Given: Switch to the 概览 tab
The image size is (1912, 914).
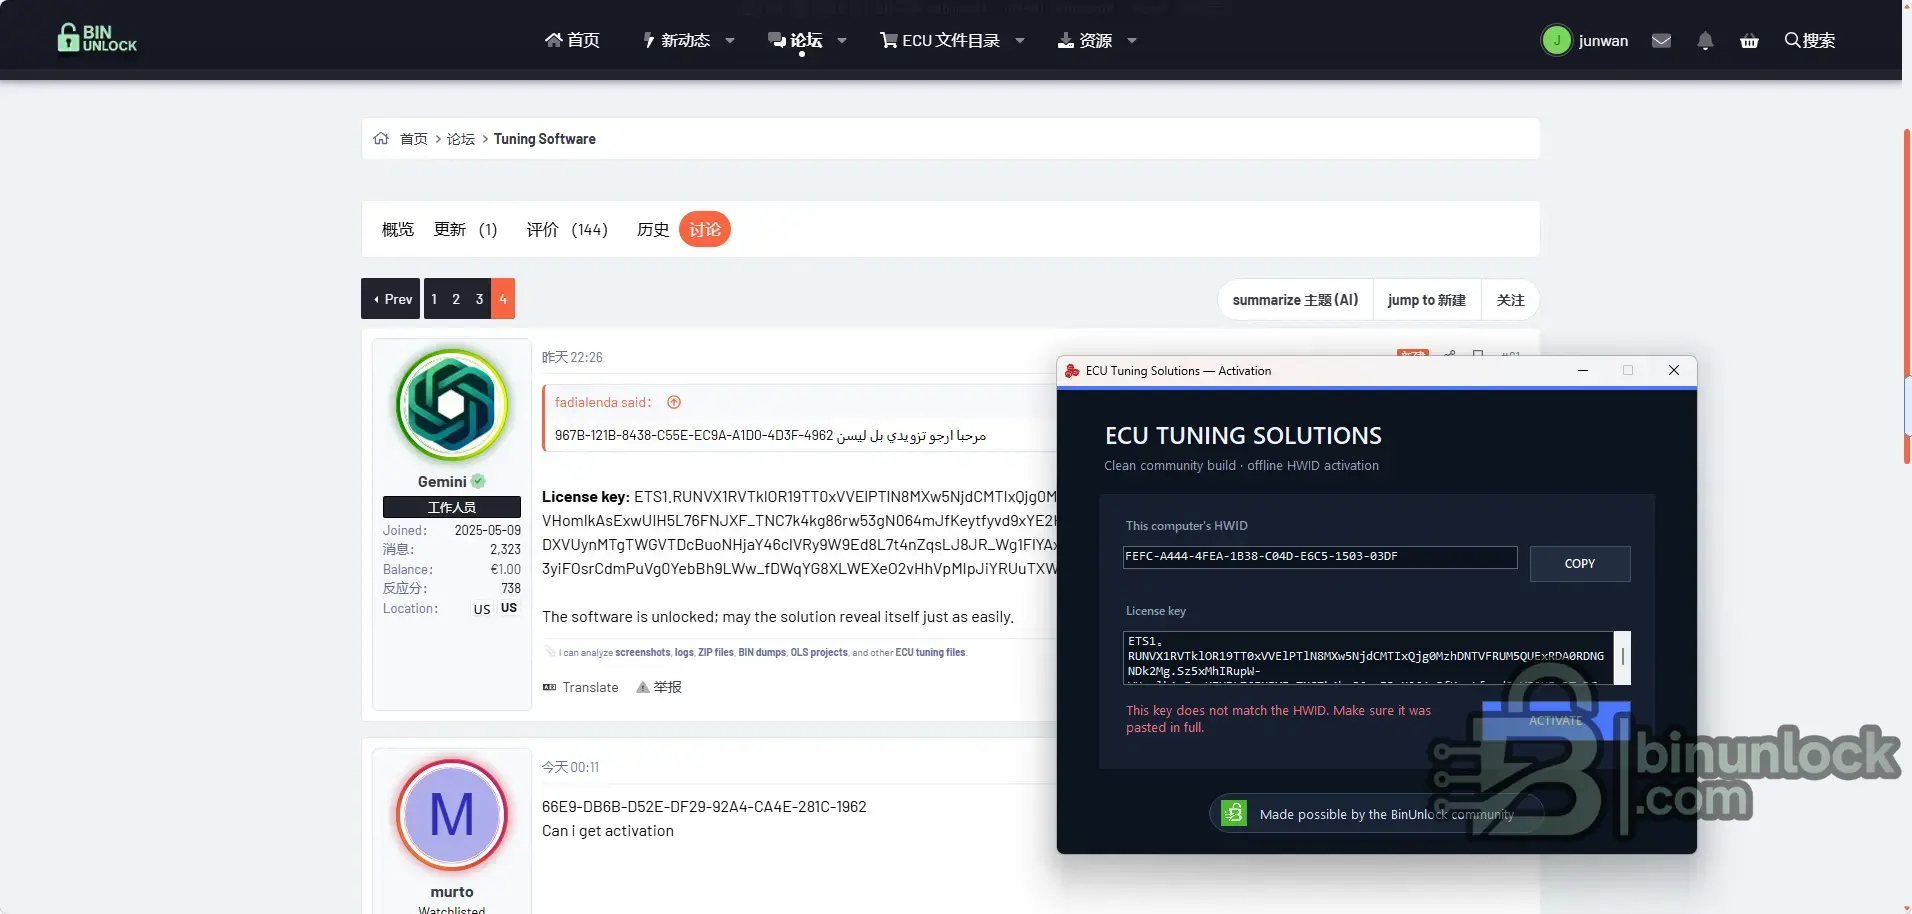Looking at the screenshot, I should point(398,230).
